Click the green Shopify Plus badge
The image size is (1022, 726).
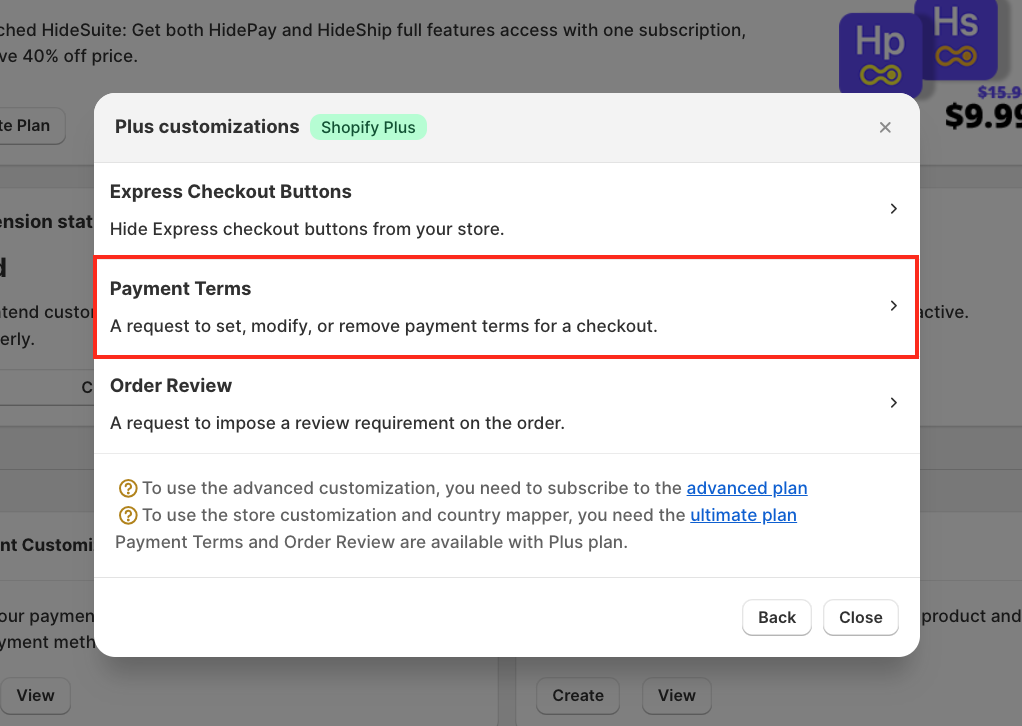[368, 128]
